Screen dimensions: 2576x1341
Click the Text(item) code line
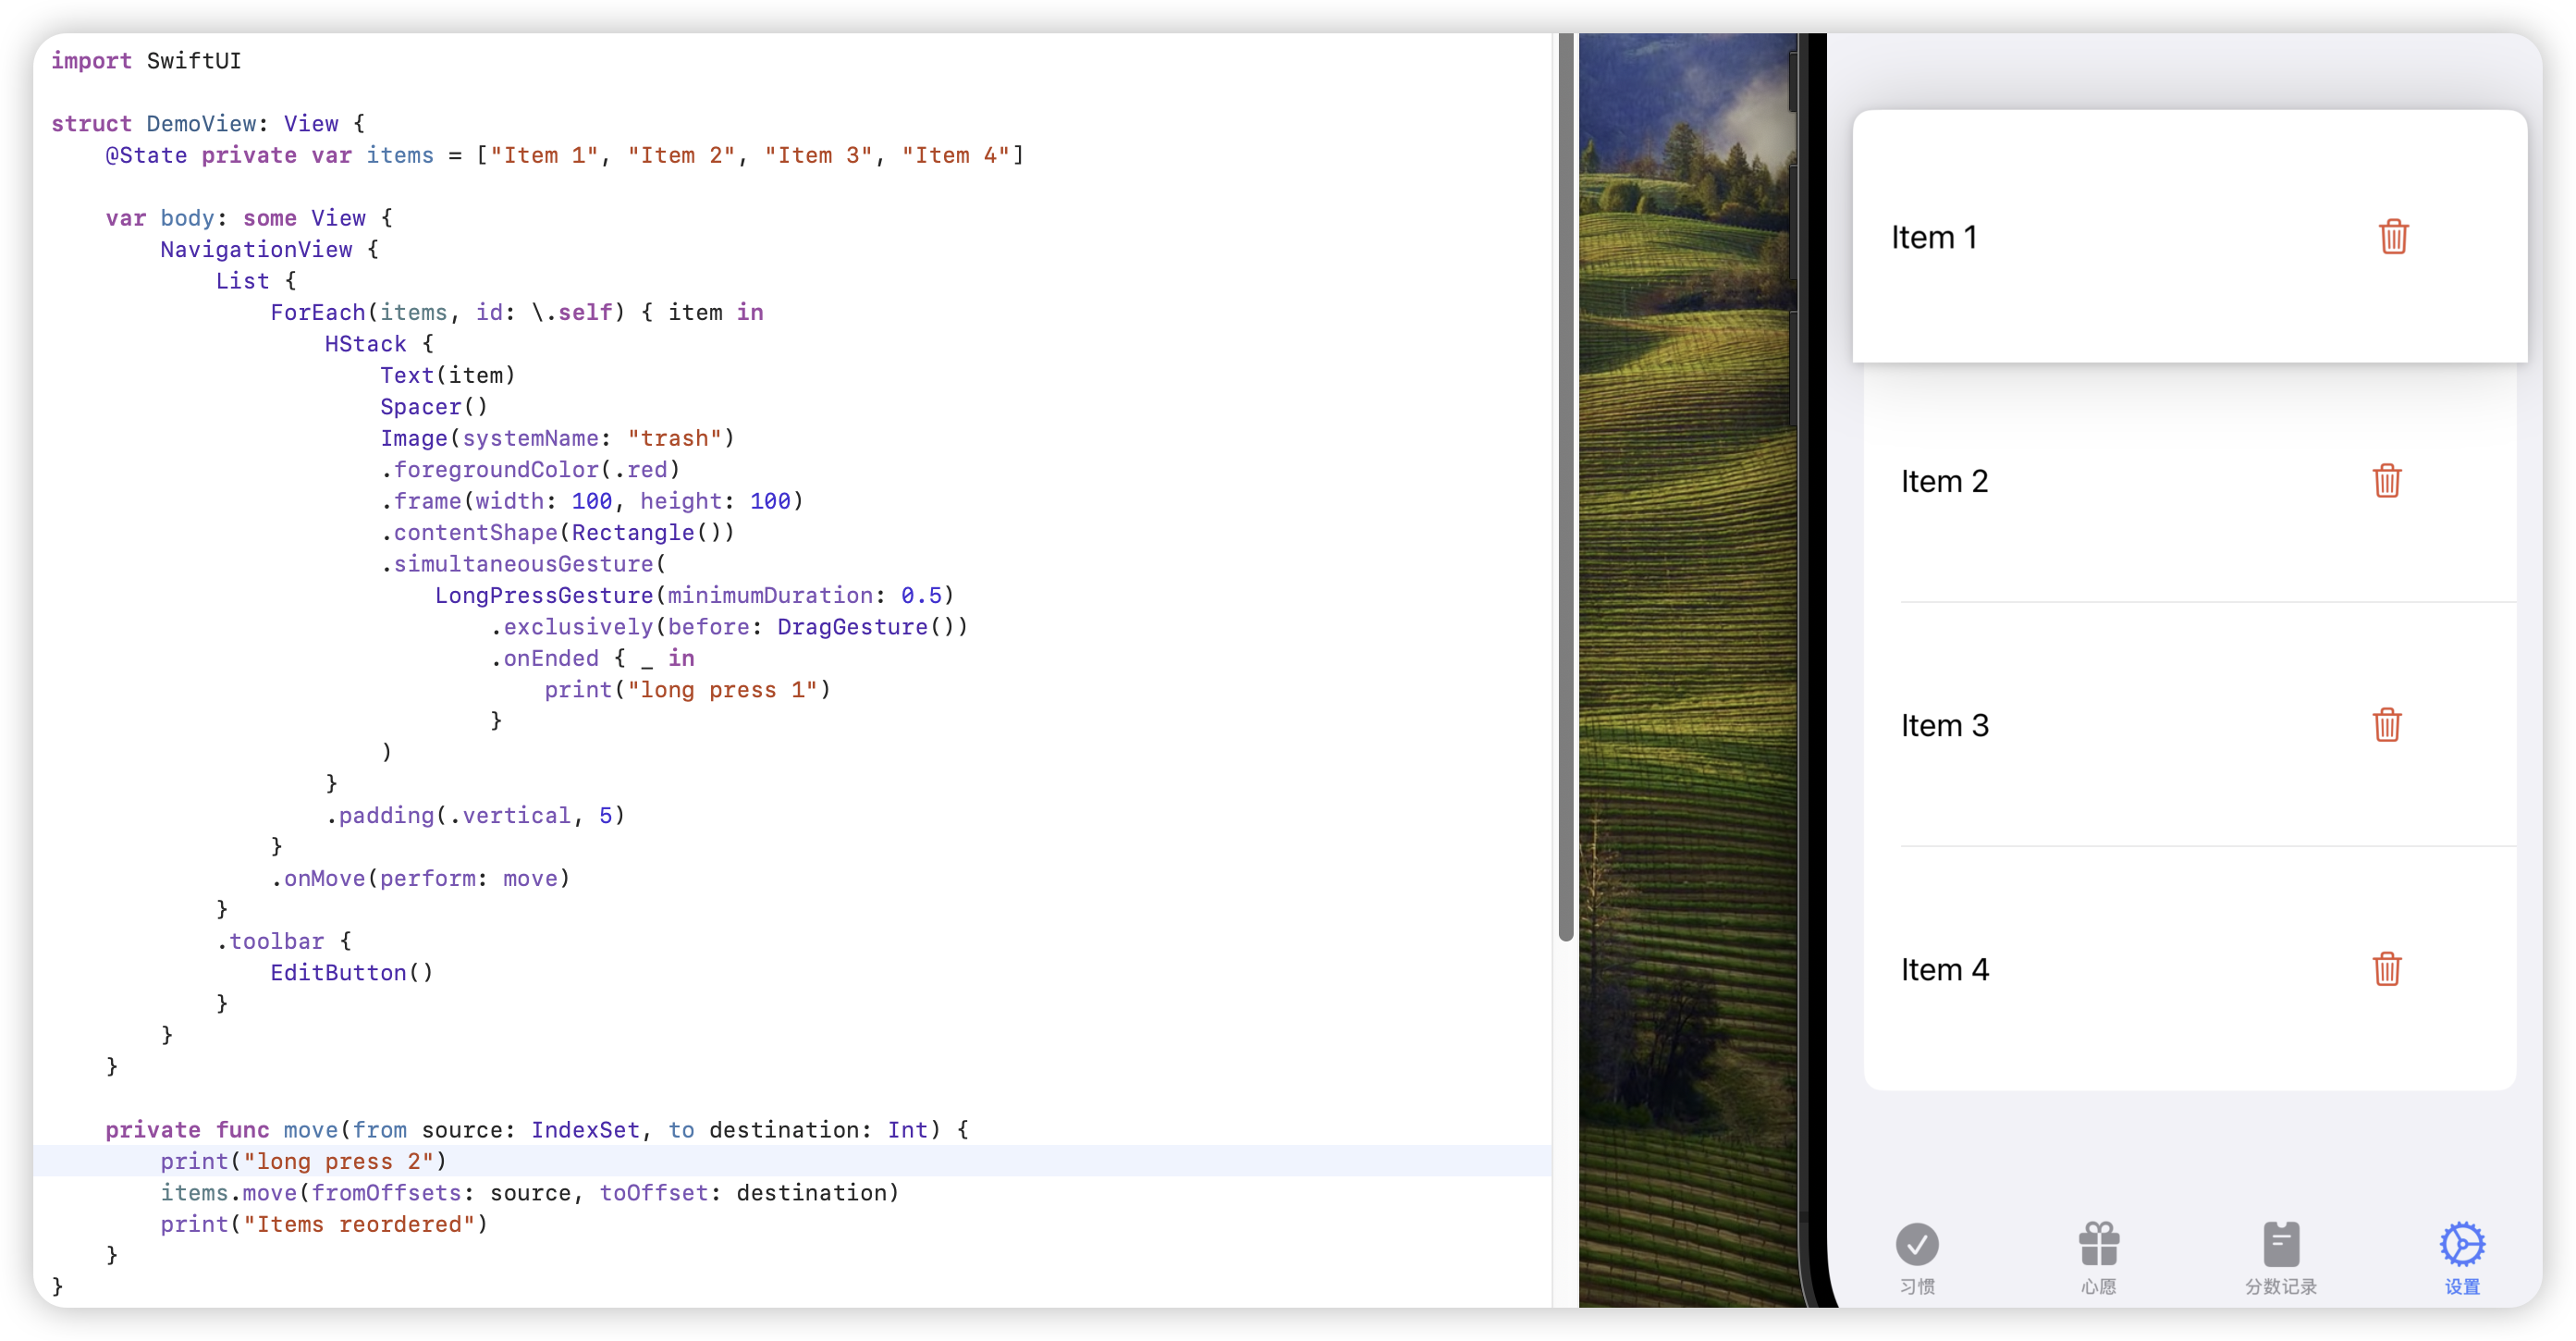pyautogui.click(x=447, y=375)
